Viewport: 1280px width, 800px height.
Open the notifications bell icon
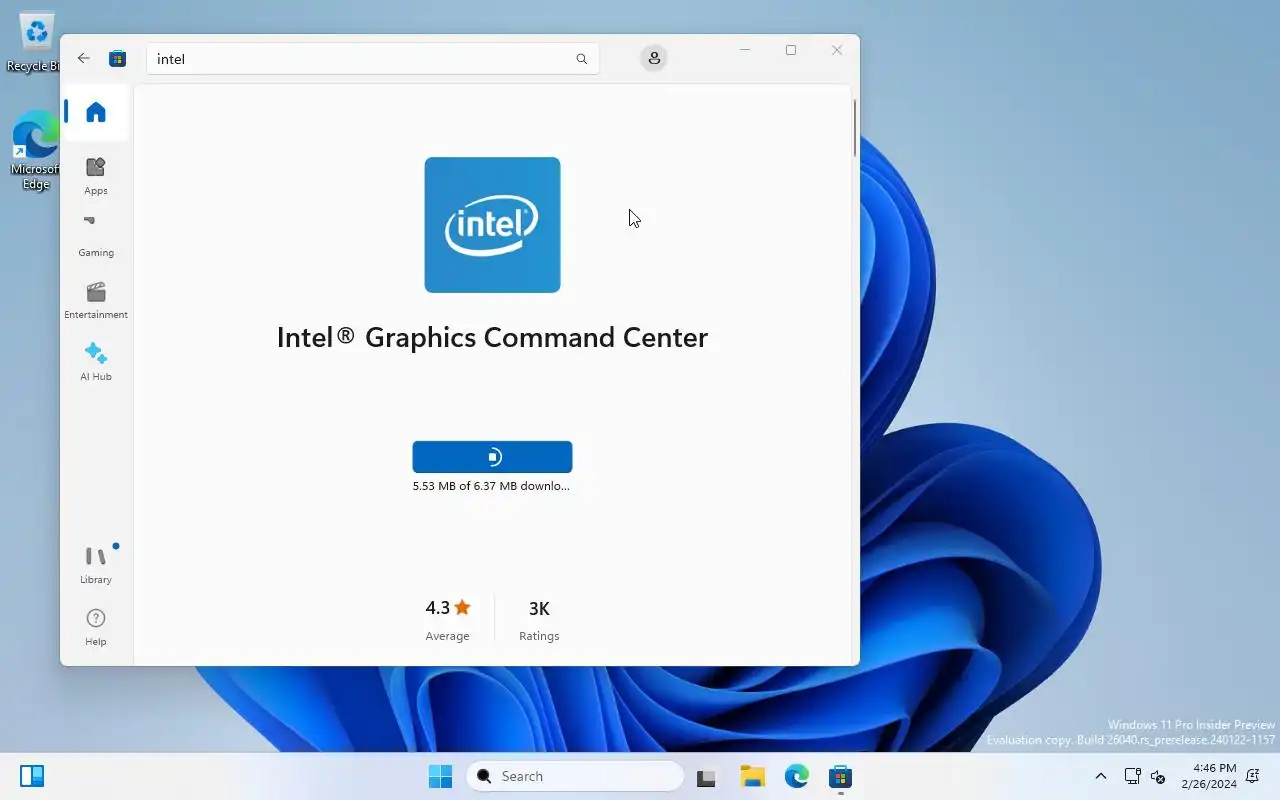1253,776
